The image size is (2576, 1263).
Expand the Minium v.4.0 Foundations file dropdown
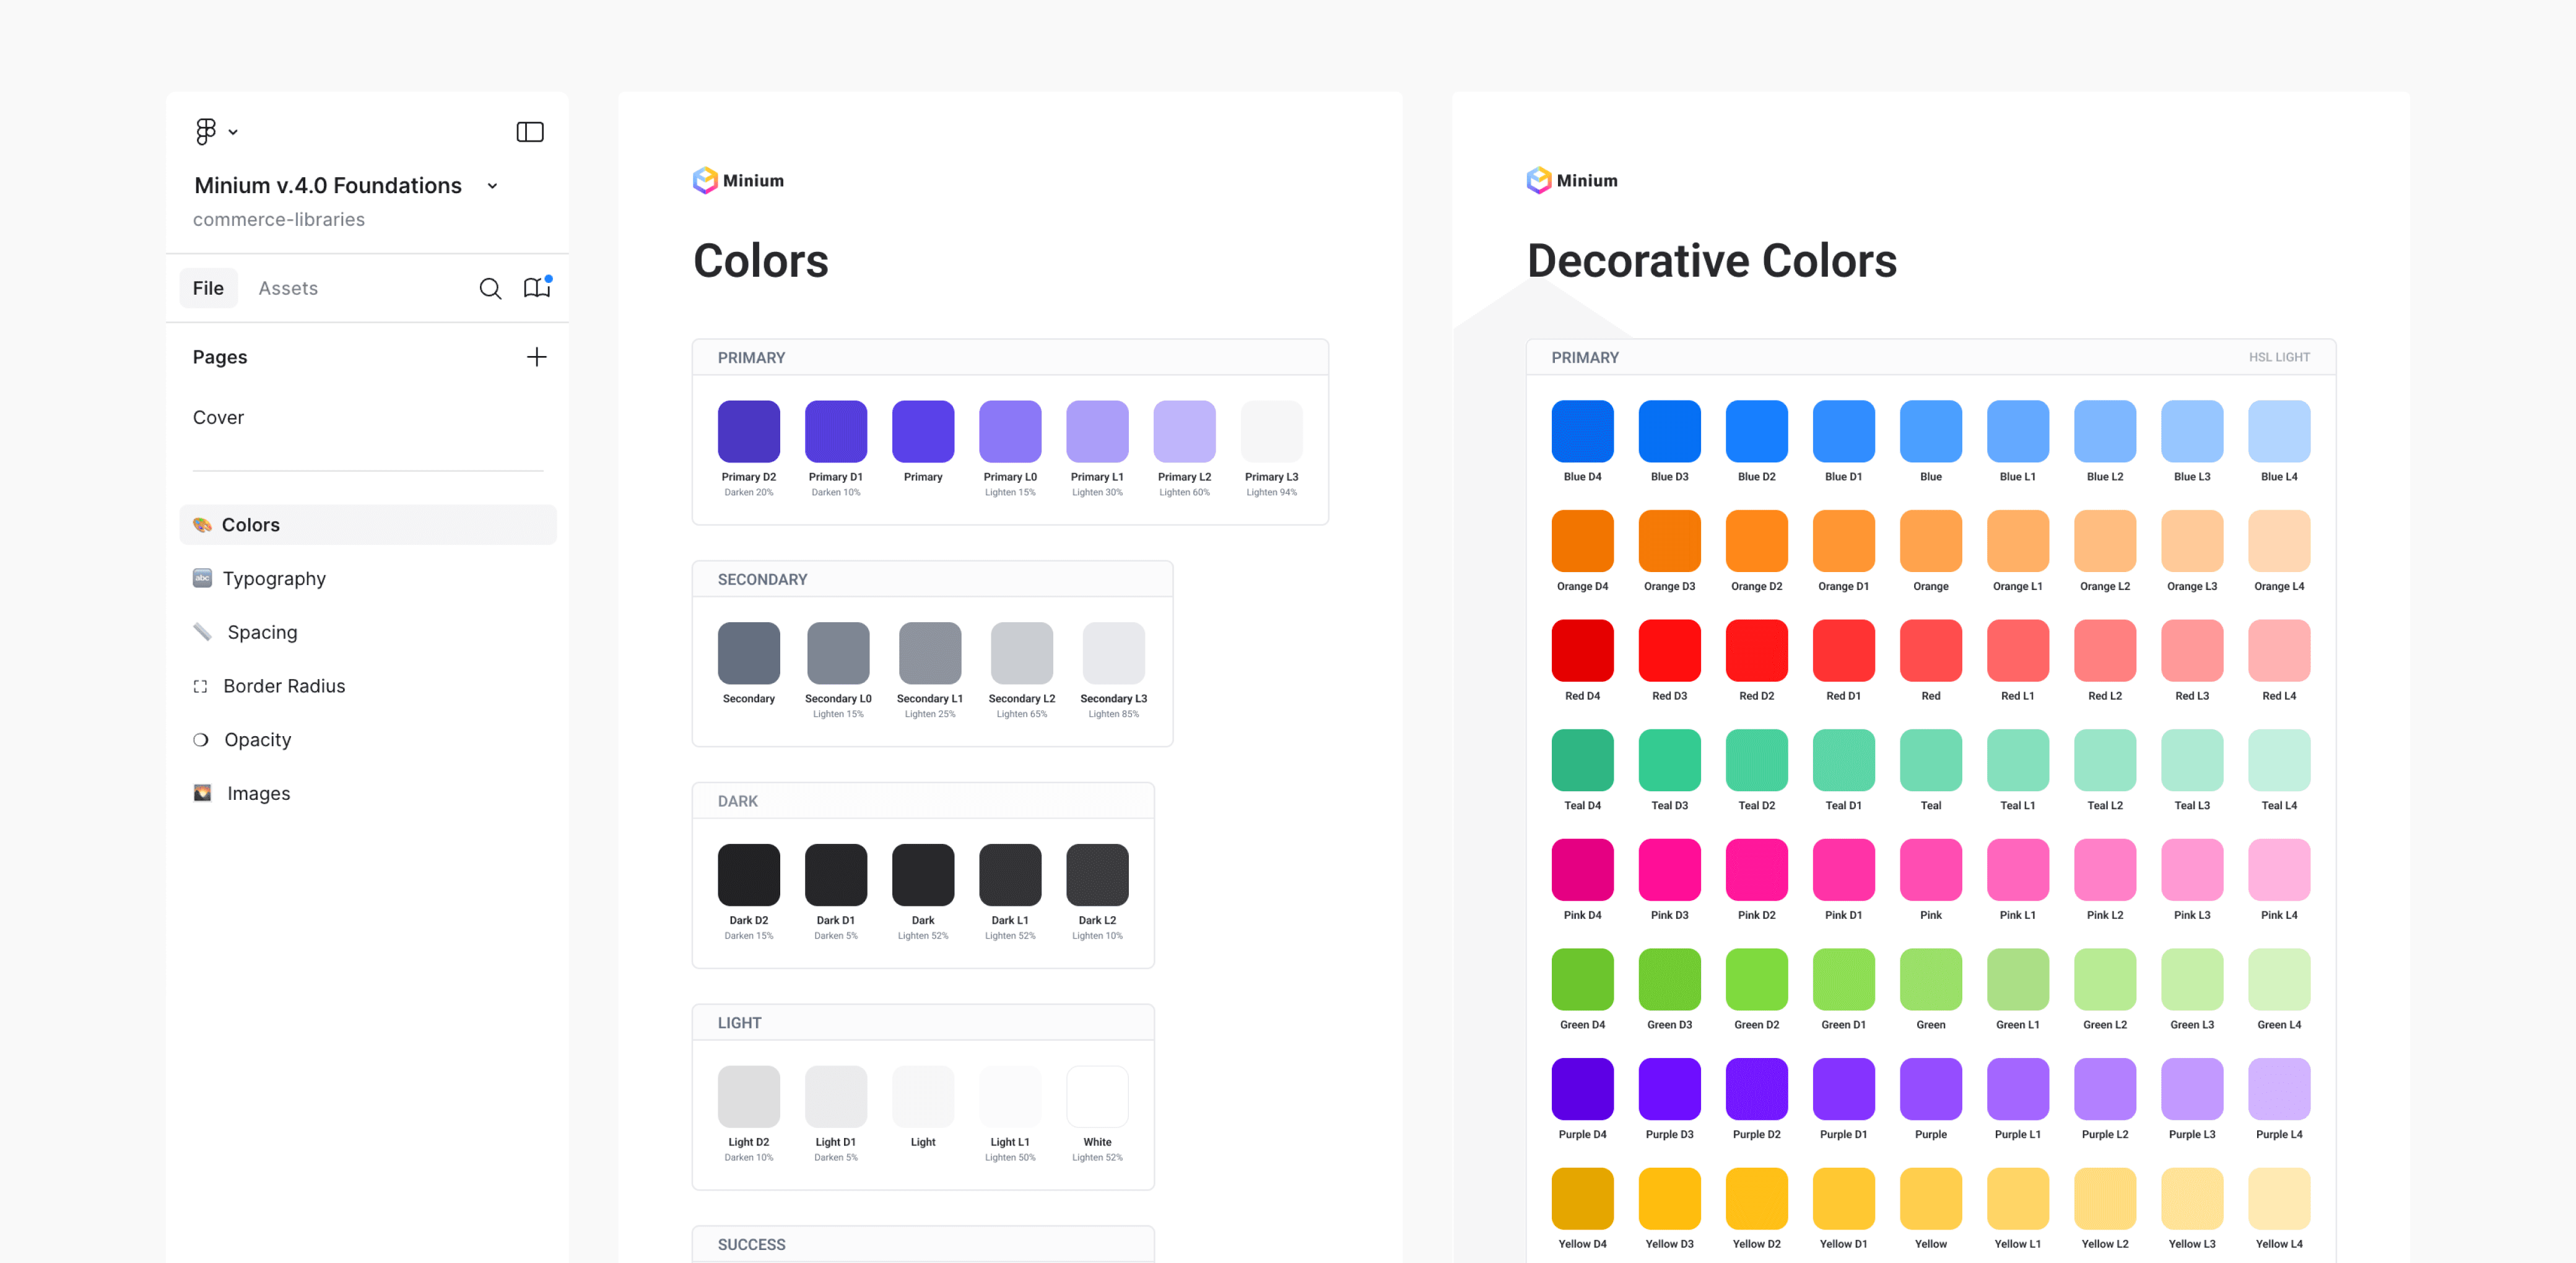pyautogui.click(x=492, y=186)
